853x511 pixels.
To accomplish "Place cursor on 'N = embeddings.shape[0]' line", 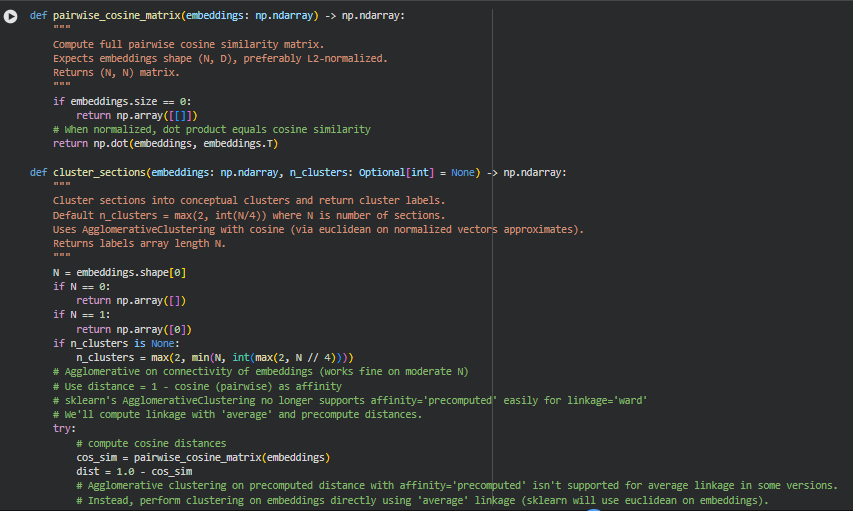I will (x=121, y=272).
